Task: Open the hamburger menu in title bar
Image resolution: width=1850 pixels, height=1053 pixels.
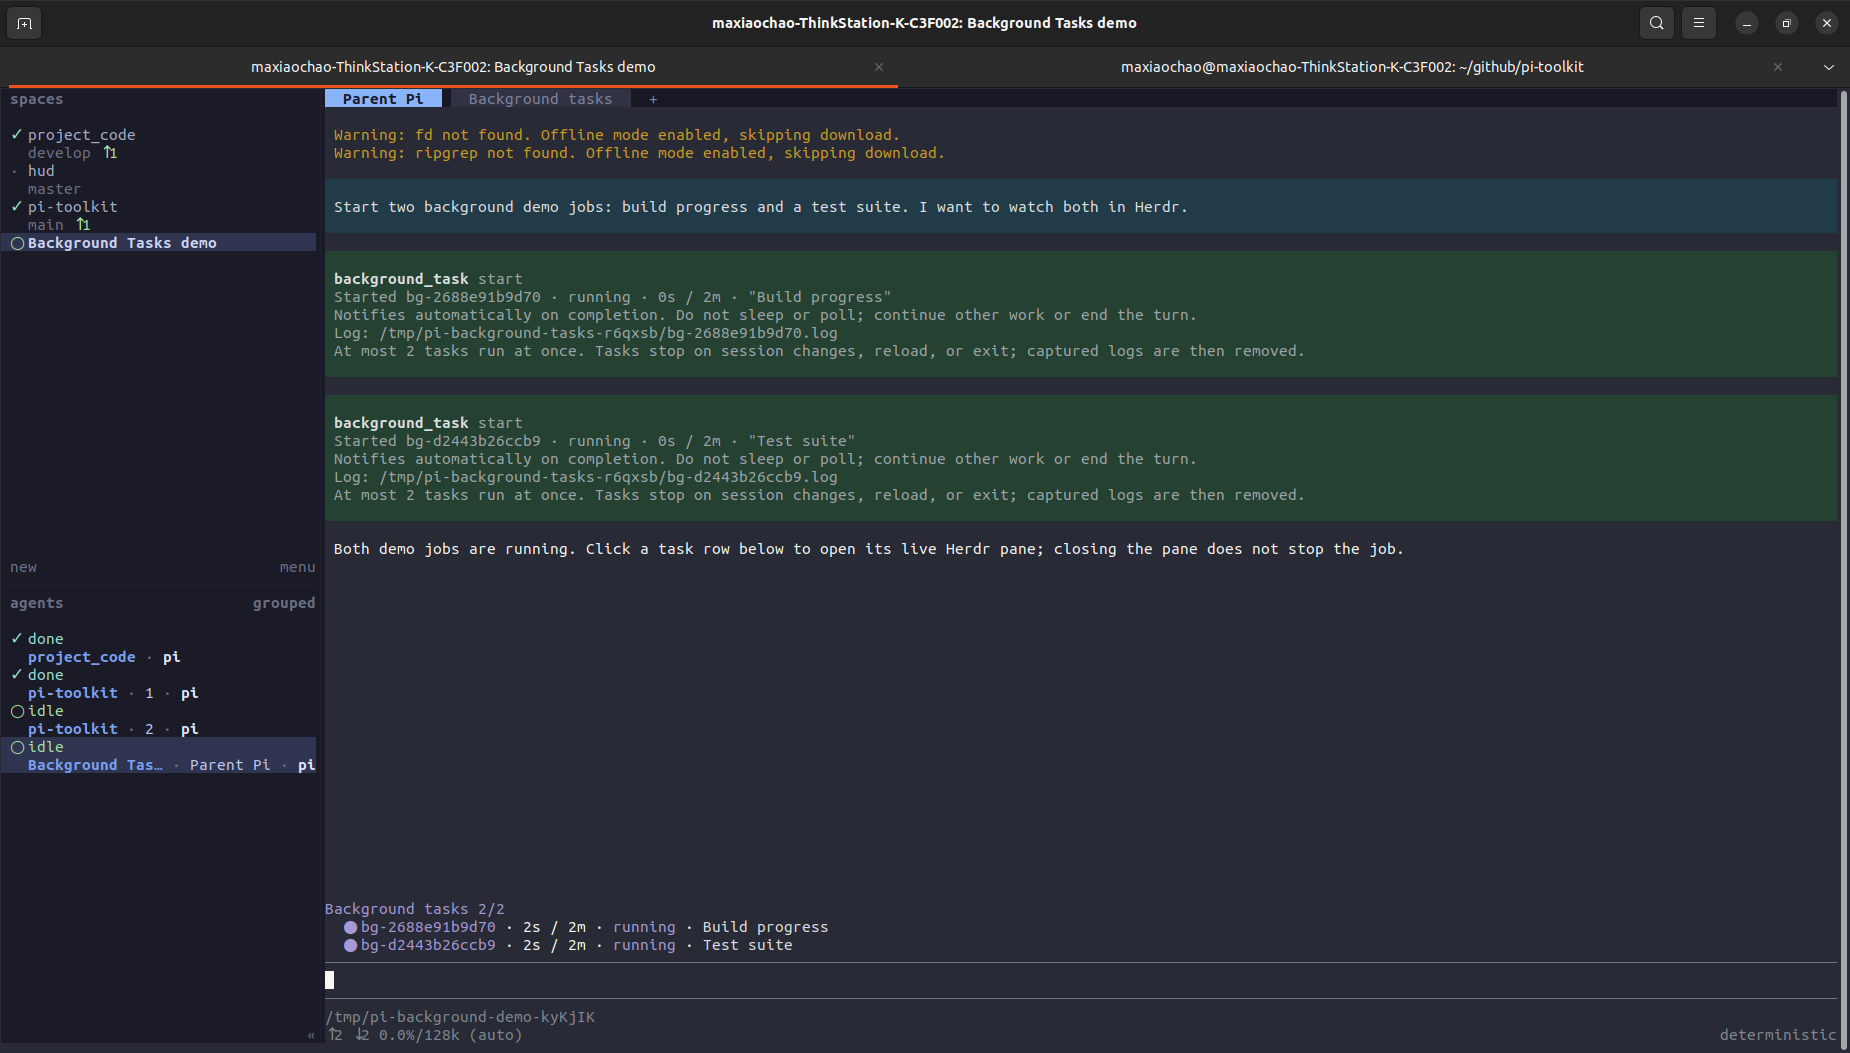Action: click(1699, 23)
